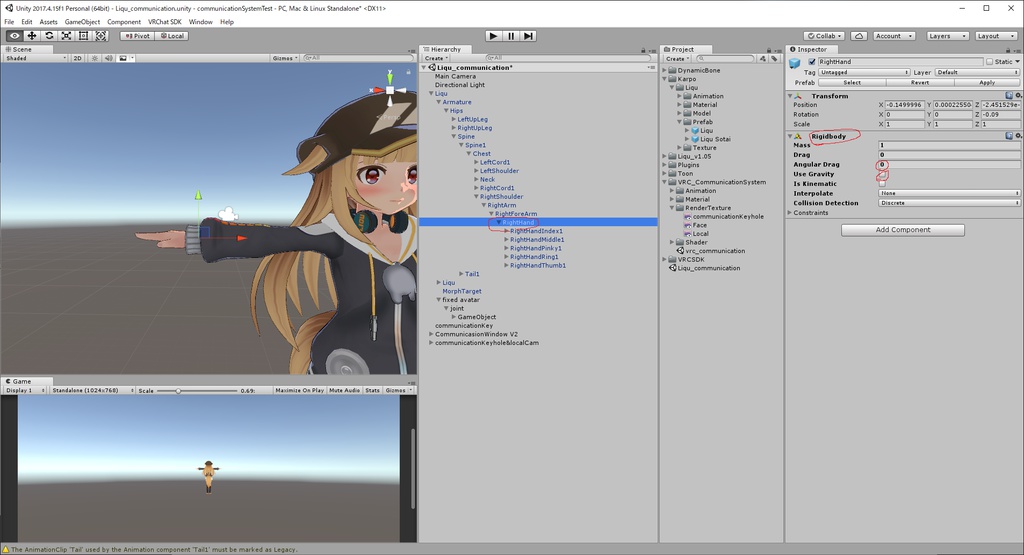Open the Component menu
This screenshot has height=555, width=1024.
pyautogui.click(x=124, y=22)
